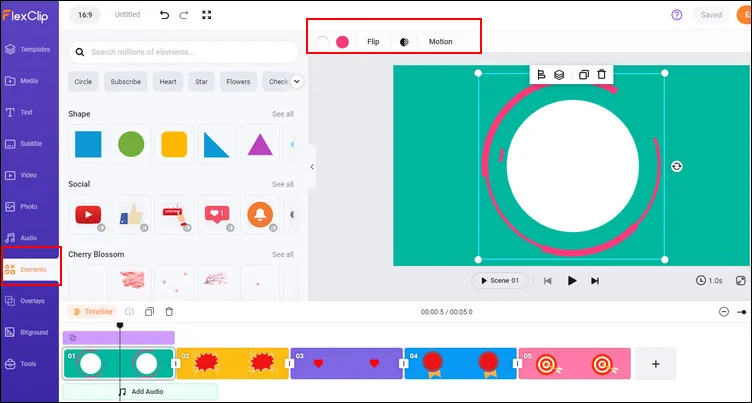The width and height of the screenshot is (752, 403).
Task: Play the video preview
Action: [572, 281]
